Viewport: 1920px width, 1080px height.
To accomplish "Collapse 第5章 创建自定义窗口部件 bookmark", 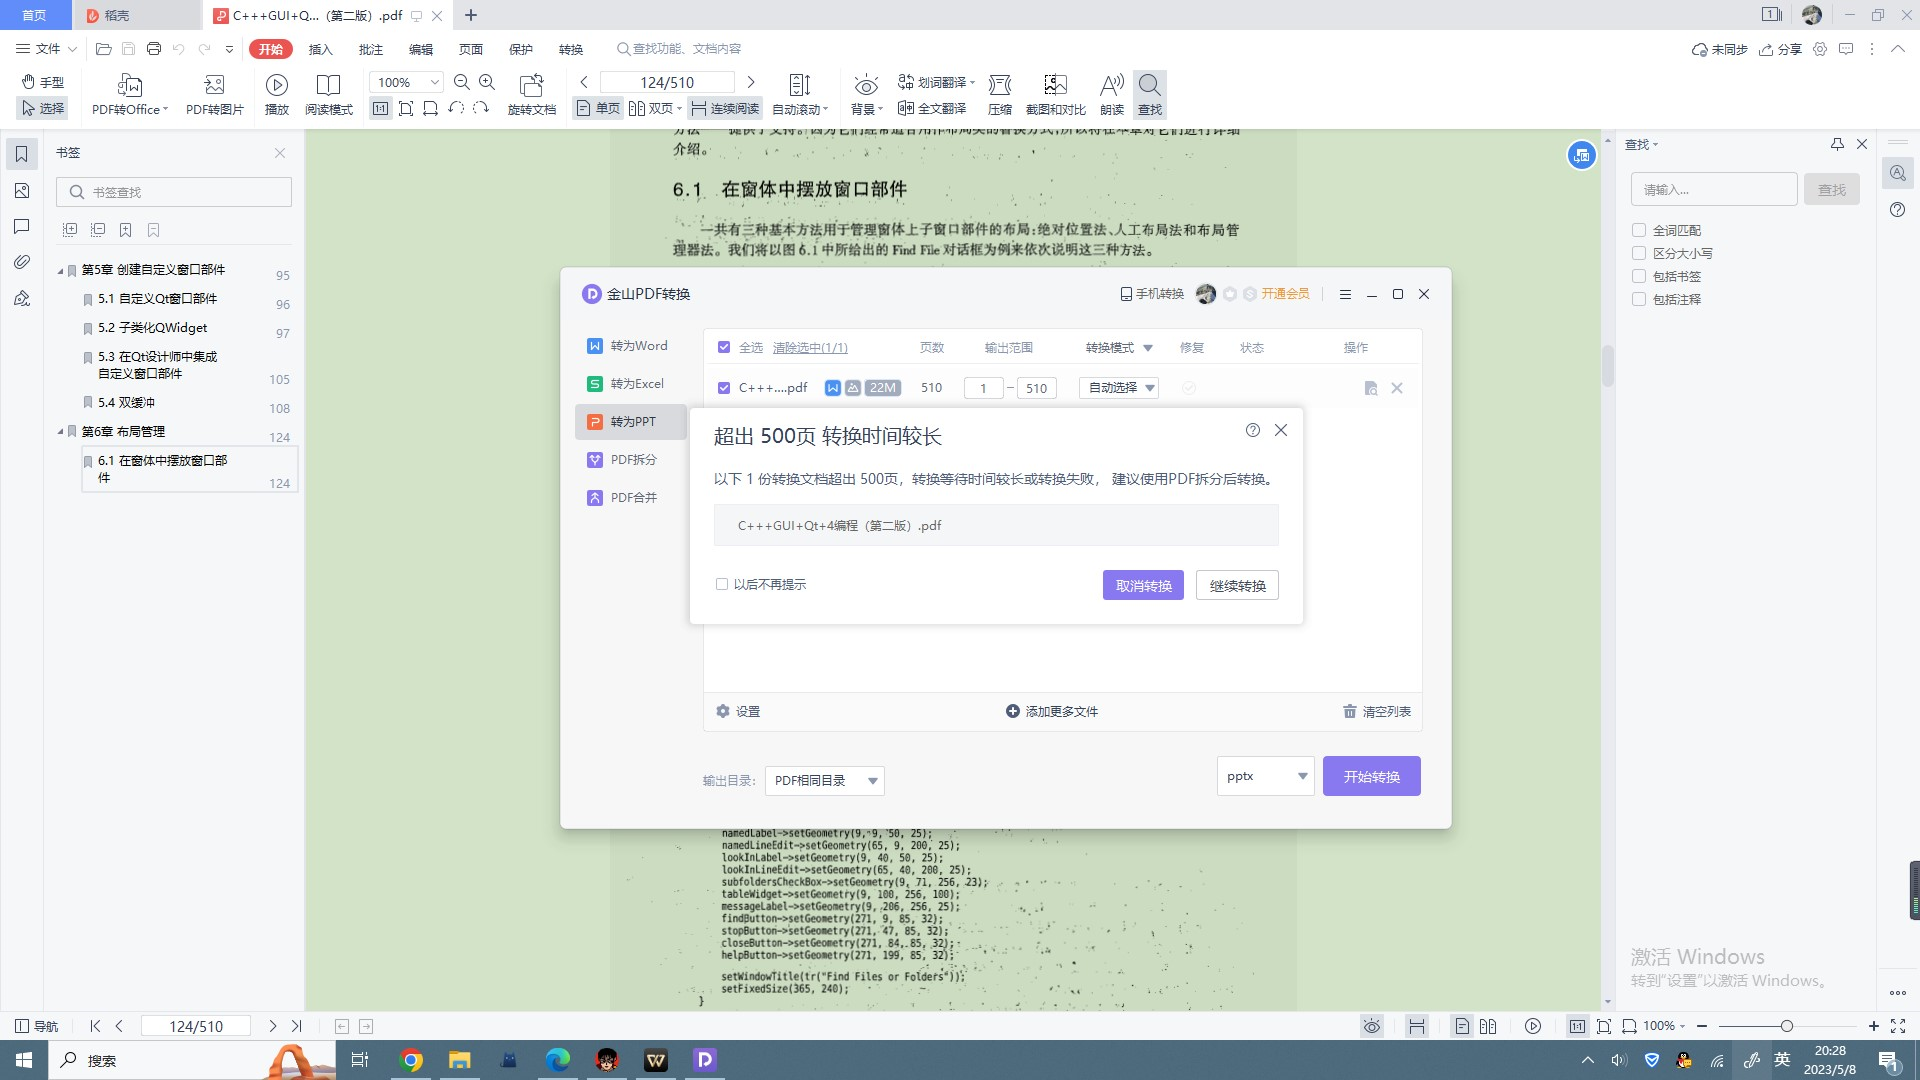I will click(61, 270).
